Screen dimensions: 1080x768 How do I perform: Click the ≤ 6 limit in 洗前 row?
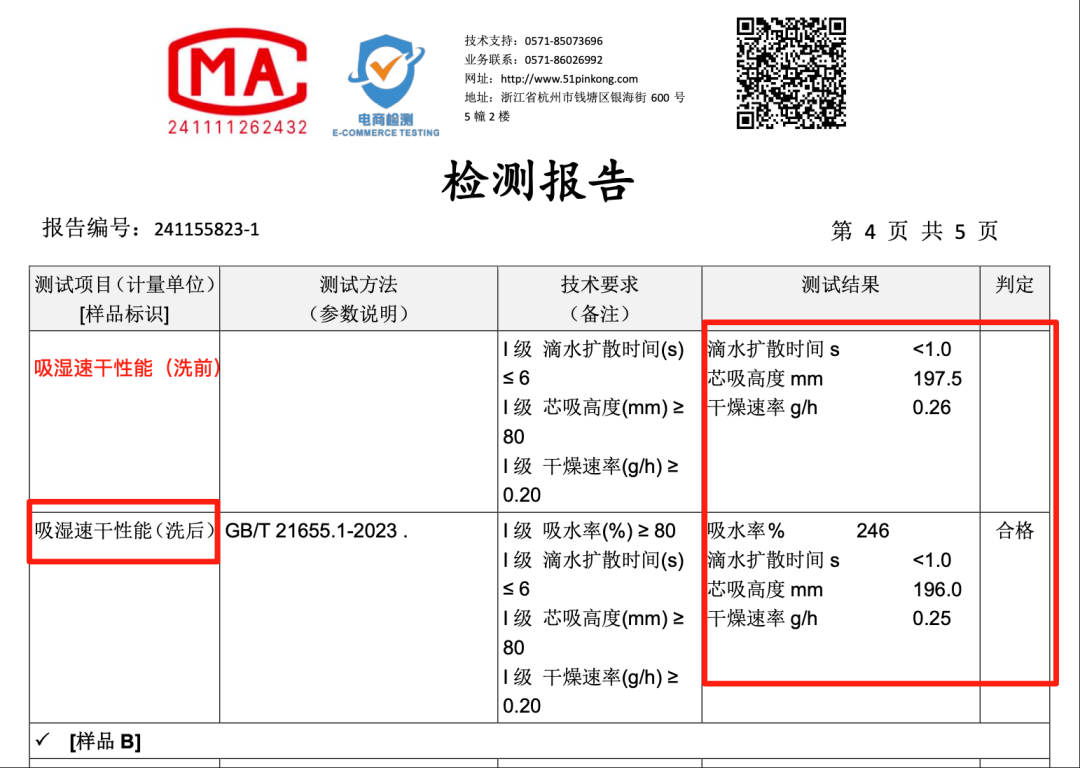(x=516, y=378)
